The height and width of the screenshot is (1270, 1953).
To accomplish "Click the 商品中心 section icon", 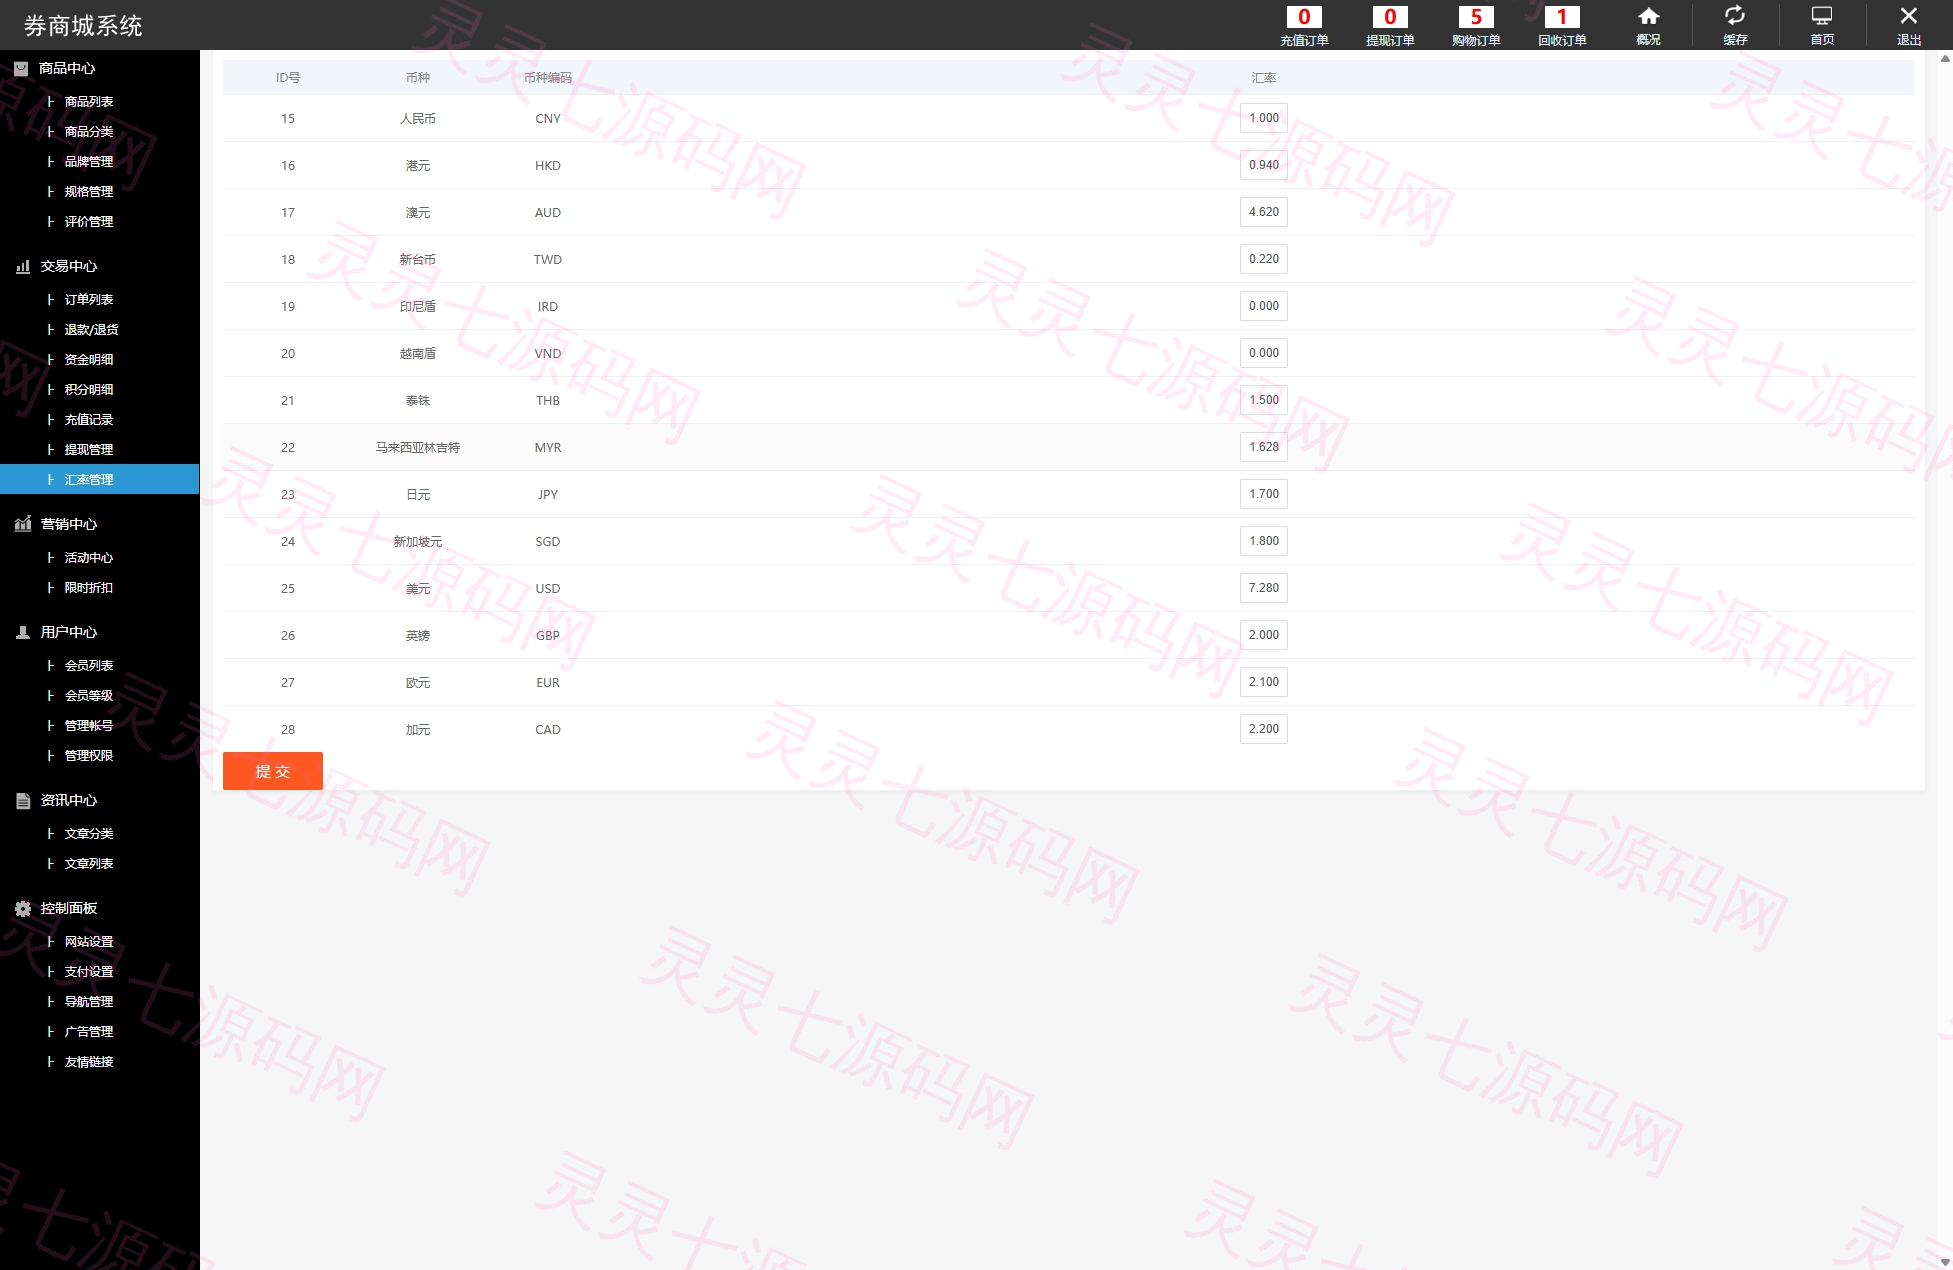I will 21,68.
